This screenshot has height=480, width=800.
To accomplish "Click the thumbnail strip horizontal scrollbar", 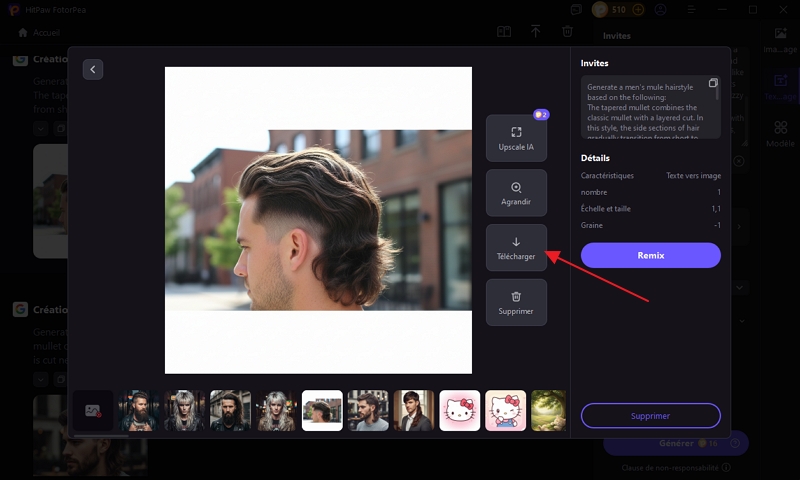I will coord(100,436).
